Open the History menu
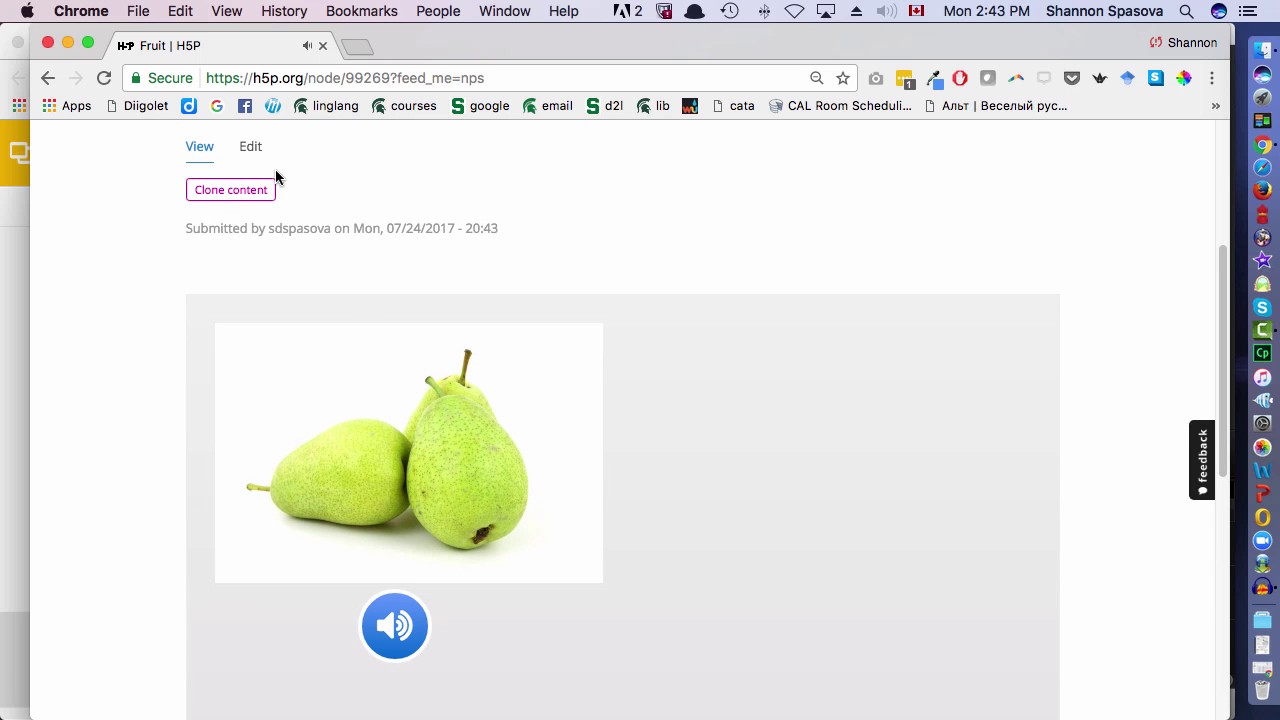1280x720 pixels. (x=284, y=11)
